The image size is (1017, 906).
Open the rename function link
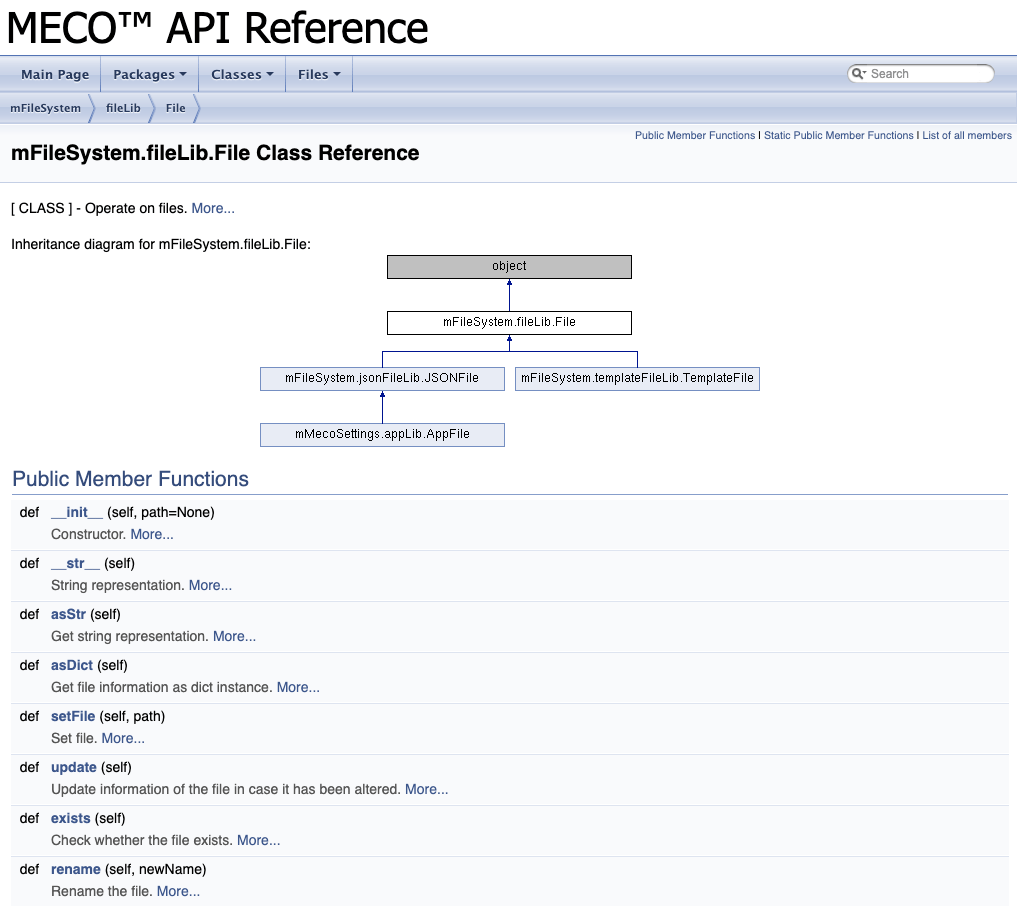(75, 870)
